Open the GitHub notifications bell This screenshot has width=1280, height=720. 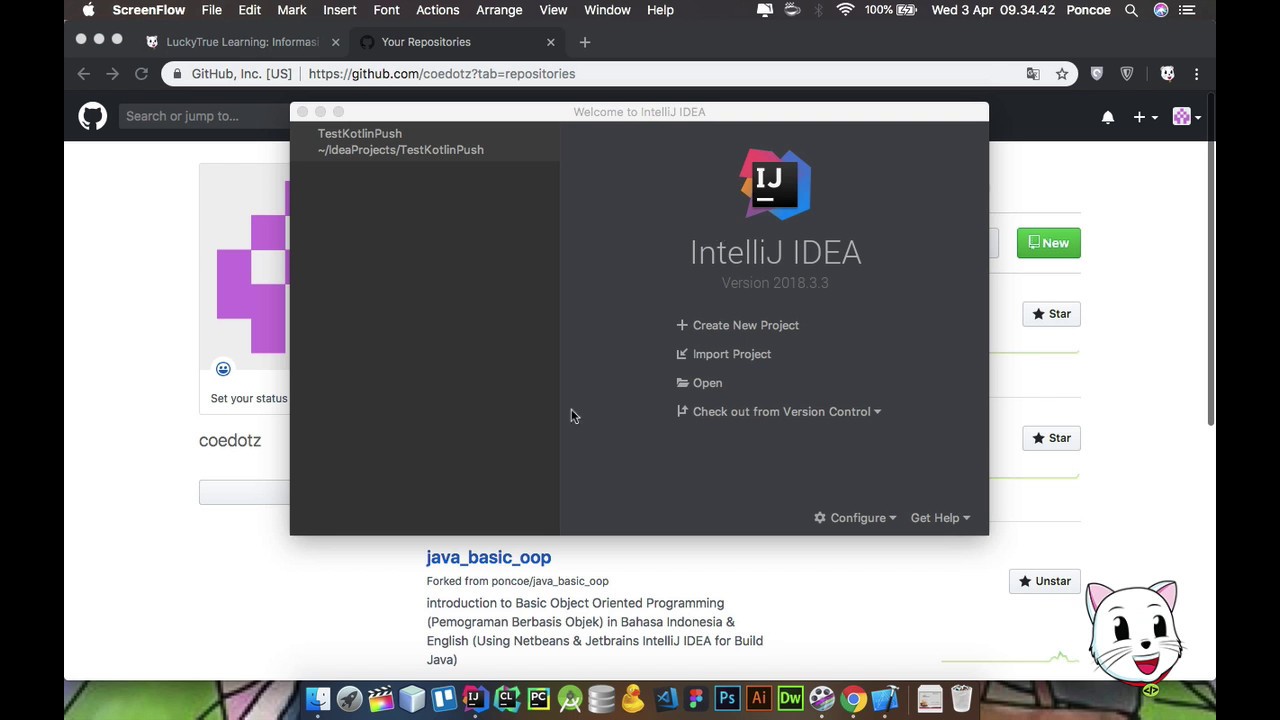click(x=1108, y=117)
